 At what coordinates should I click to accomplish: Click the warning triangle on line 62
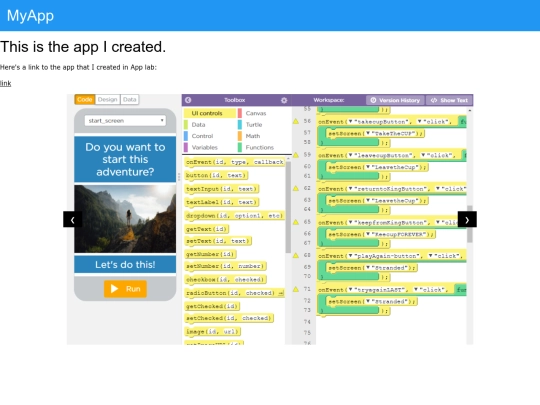[296, 188]
